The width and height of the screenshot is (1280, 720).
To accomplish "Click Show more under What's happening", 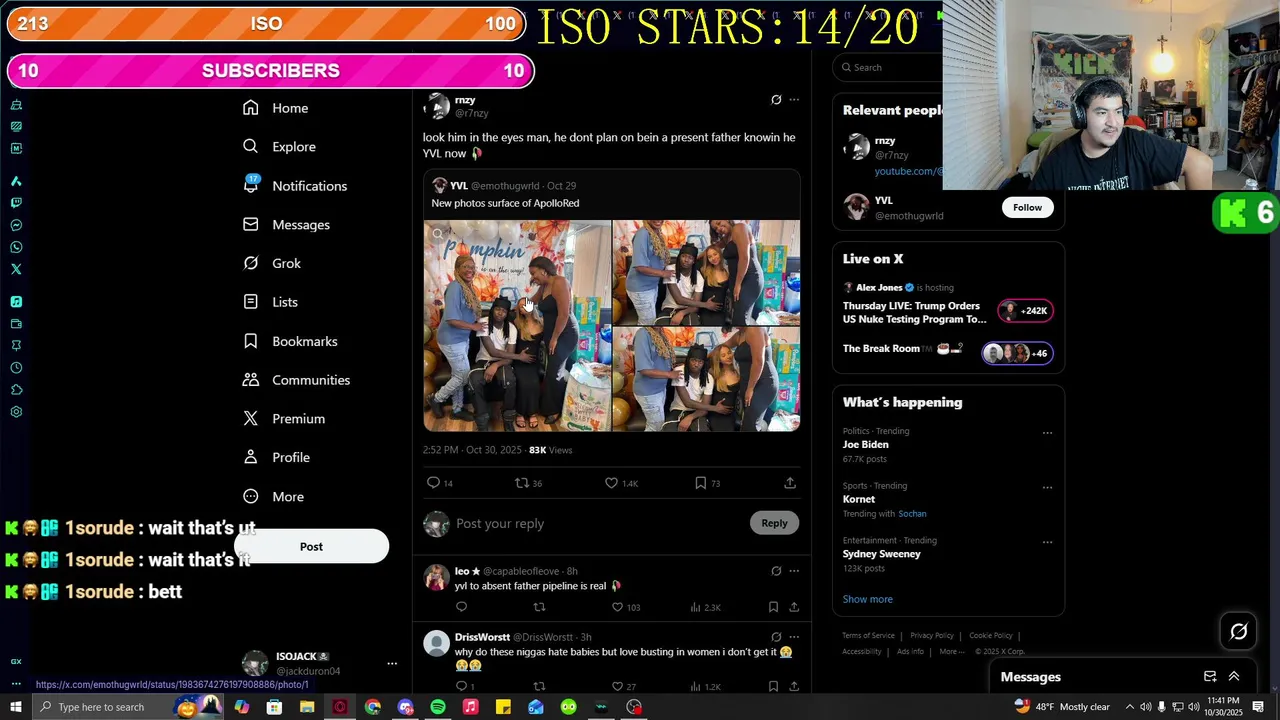I will tap(867, 599).
